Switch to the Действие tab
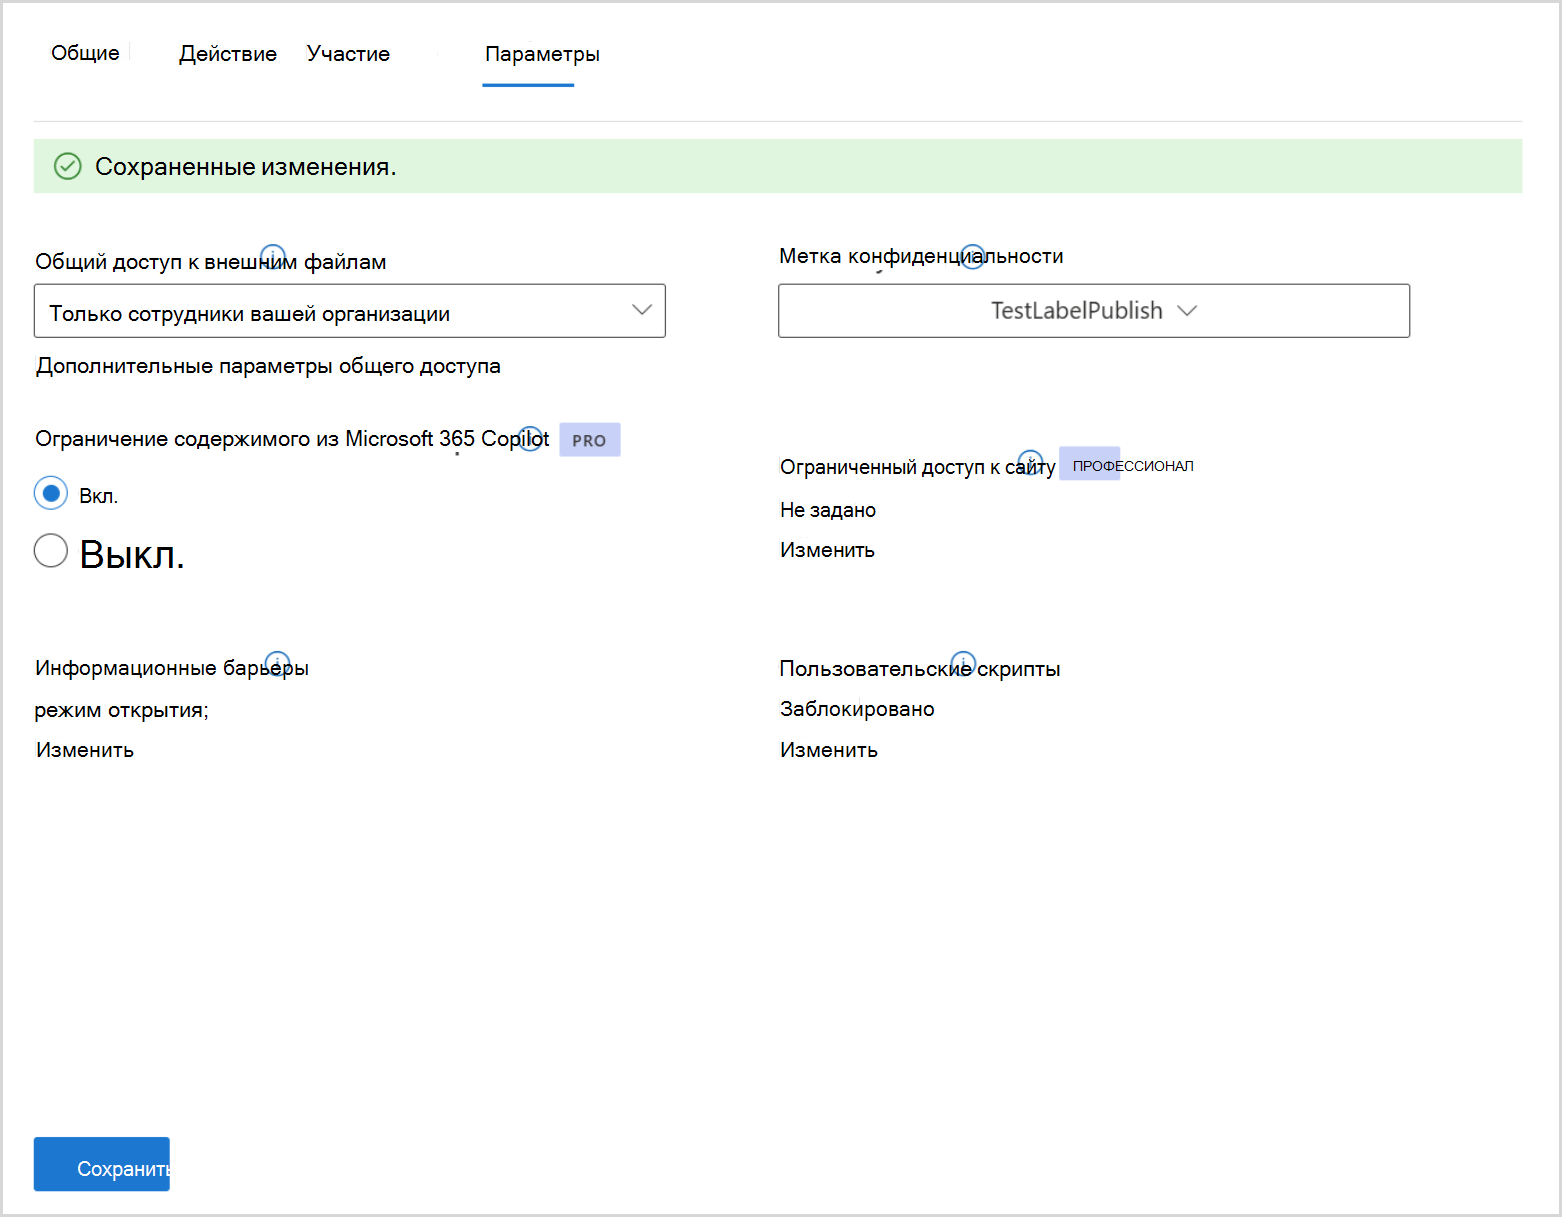This screenshot has height=1217, width=1562. coord(228,54)
